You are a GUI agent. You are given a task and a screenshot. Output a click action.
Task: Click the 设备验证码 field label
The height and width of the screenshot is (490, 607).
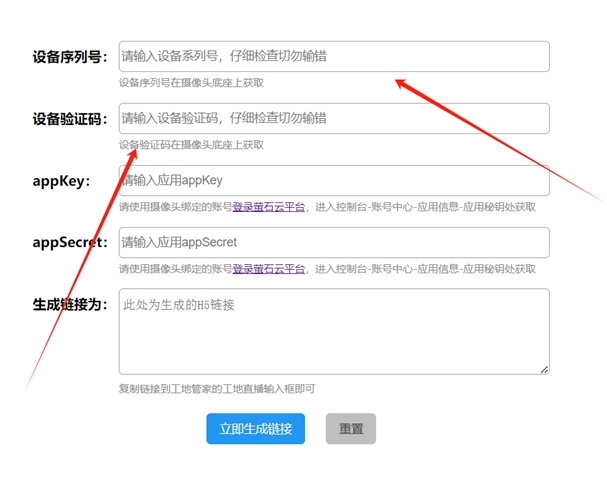coord(70,119)
